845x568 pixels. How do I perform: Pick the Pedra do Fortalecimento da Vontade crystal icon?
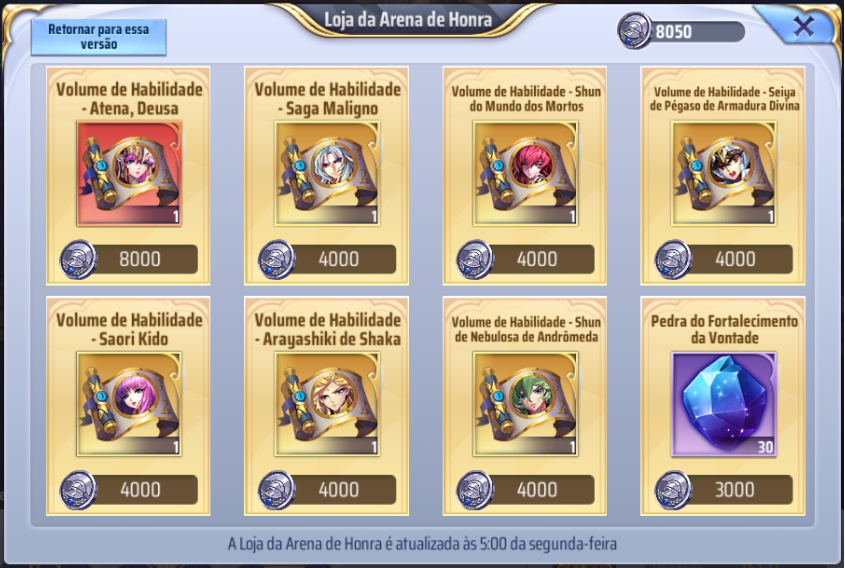(724, 404)
